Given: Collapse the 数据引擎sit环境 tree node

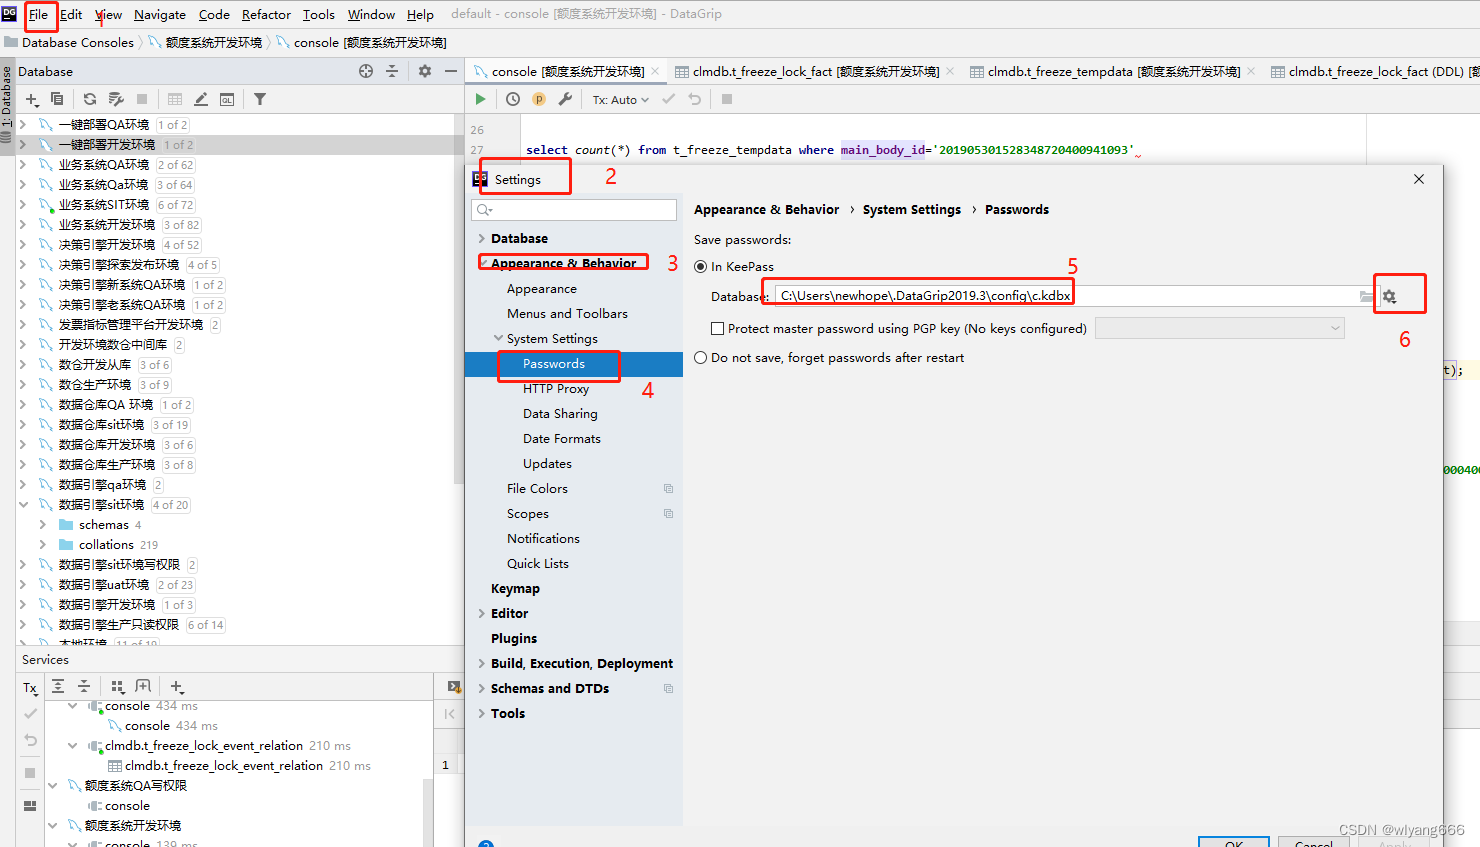Looking at the screenshot, I should 24,504.
